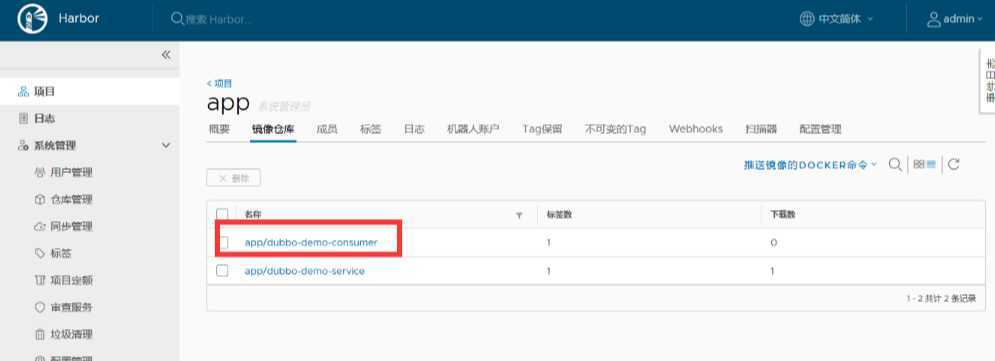
Task: Switch to the 镜像仓库 tab
Action: [273, 129]
